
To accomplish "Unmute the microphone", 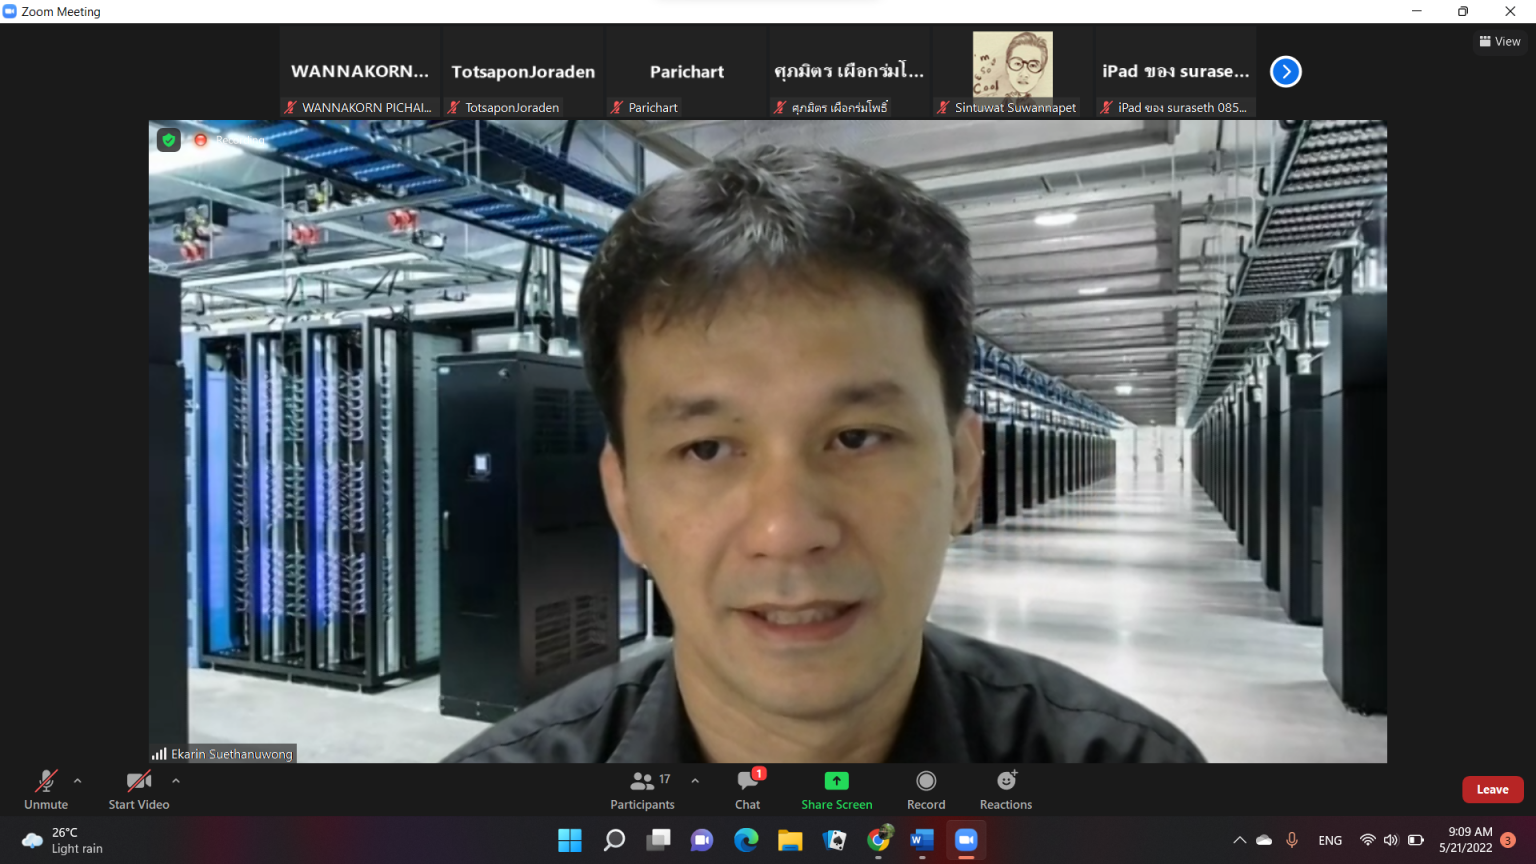I will pyautogui.click(x=46, y=788).
